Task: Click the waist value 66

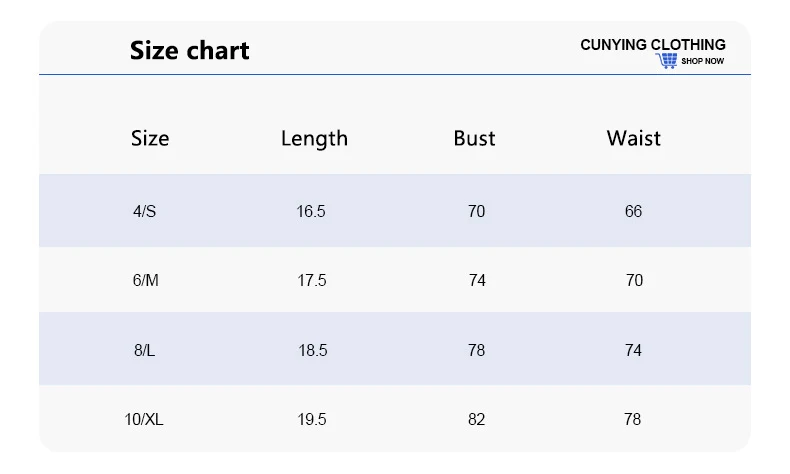Action: point(633,211)
